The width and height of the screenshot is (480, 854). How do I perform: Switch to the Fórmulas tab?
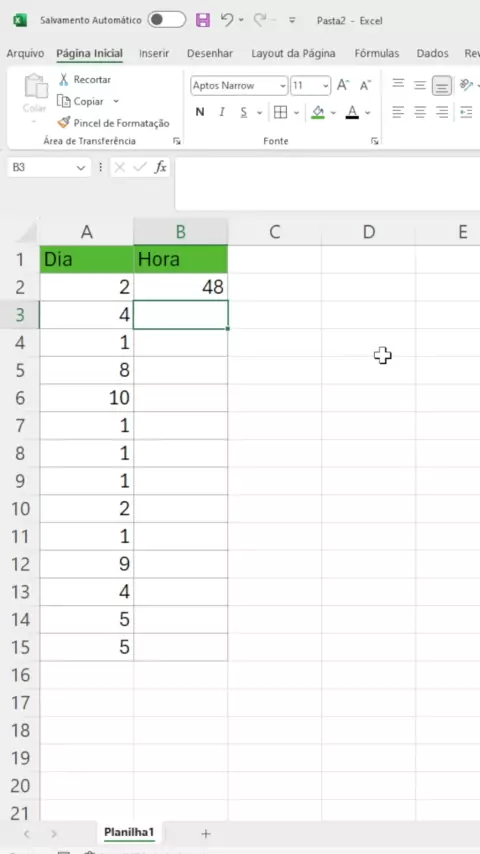click(376, 53)
